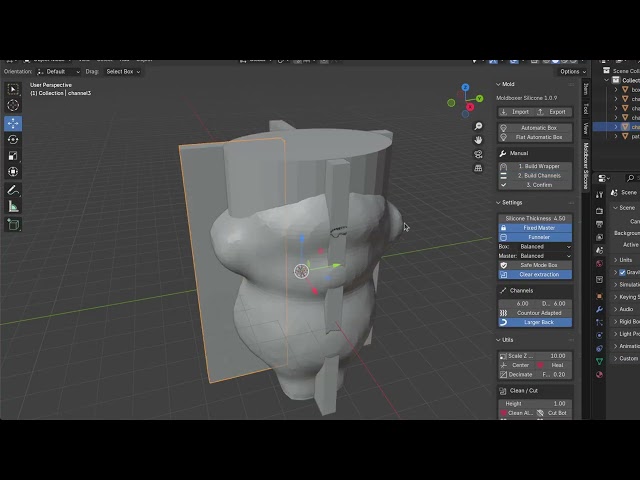Toggle the Fixed Master option
Viewport: 640px width, 480px height.
(x=535, y=228)
